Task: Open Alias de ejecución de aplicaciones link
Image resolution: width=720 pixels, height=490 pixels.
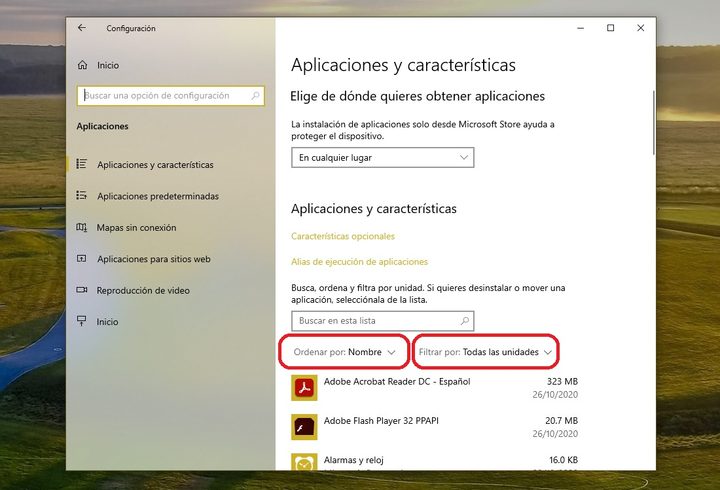Action: pyautogui.click(x=360, y=262)
